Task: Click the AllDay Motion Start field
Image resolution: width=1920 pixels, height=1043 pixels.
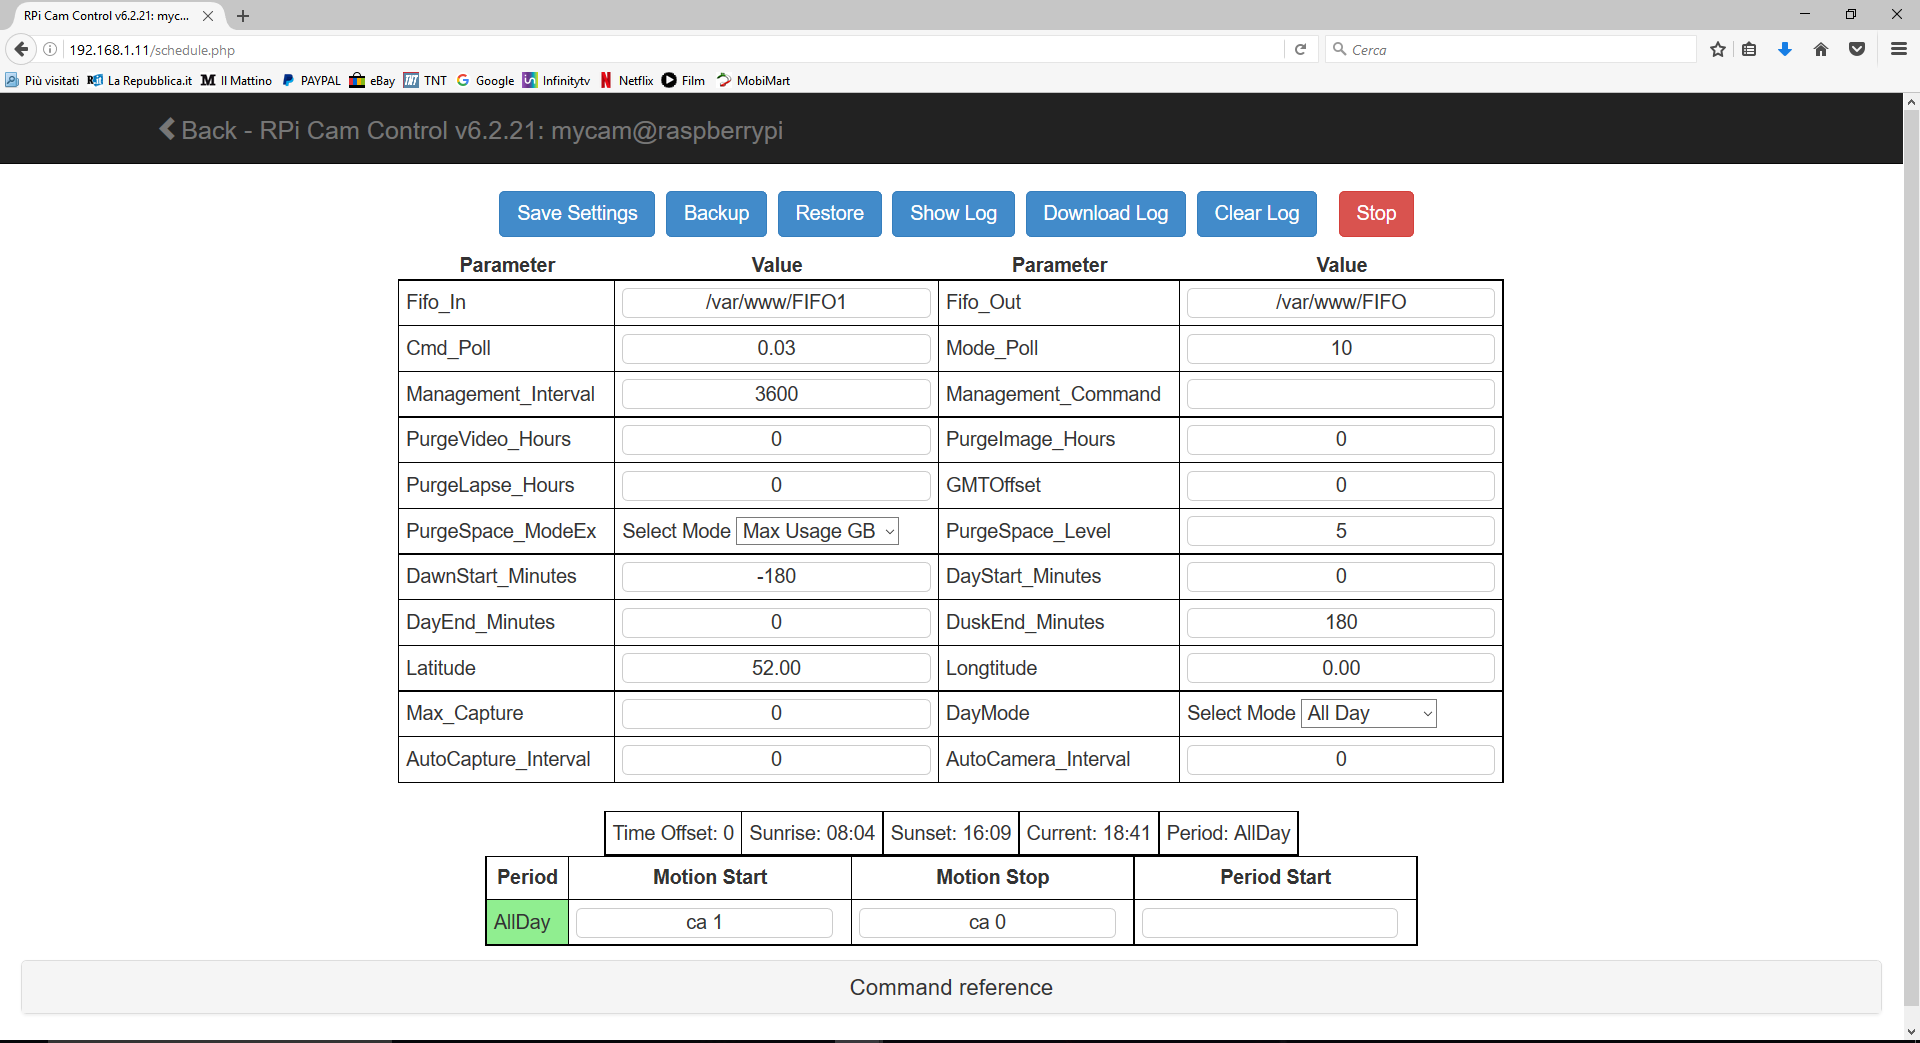Action: tap(704, 923)
